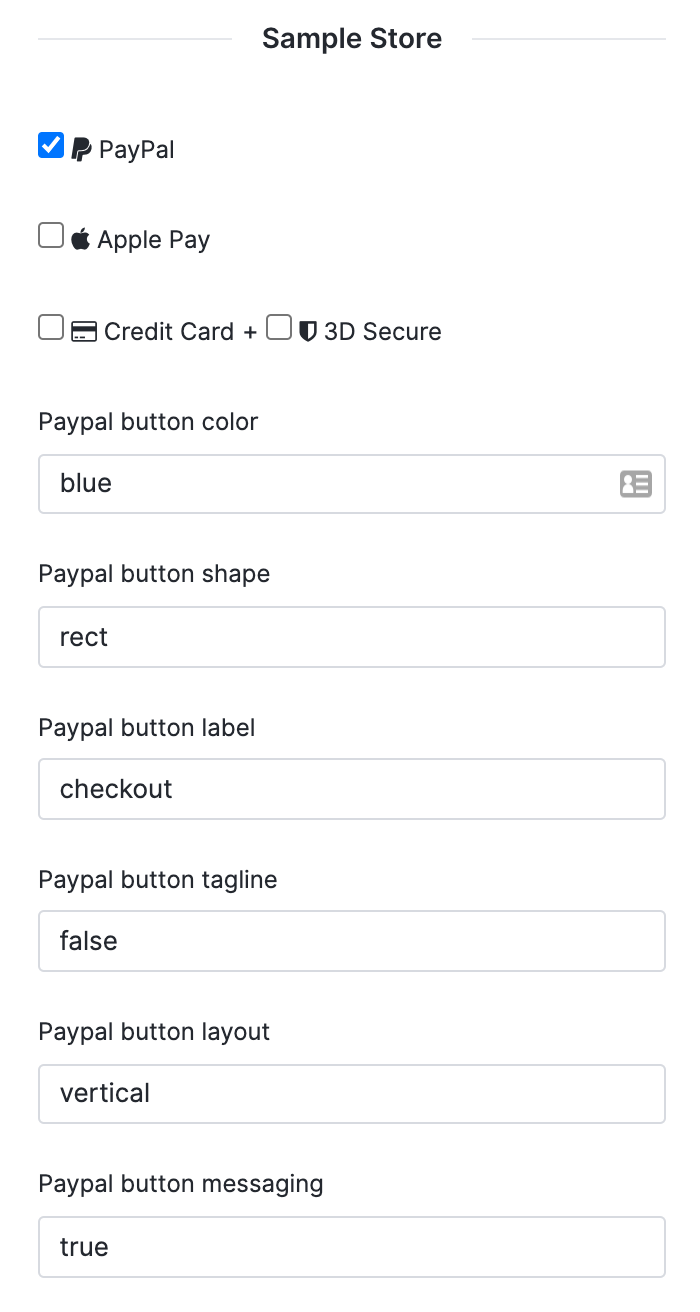Click the Sample Store heading
The height and width of the screenshot is (1312, 700).
click(x=352, y=39)
